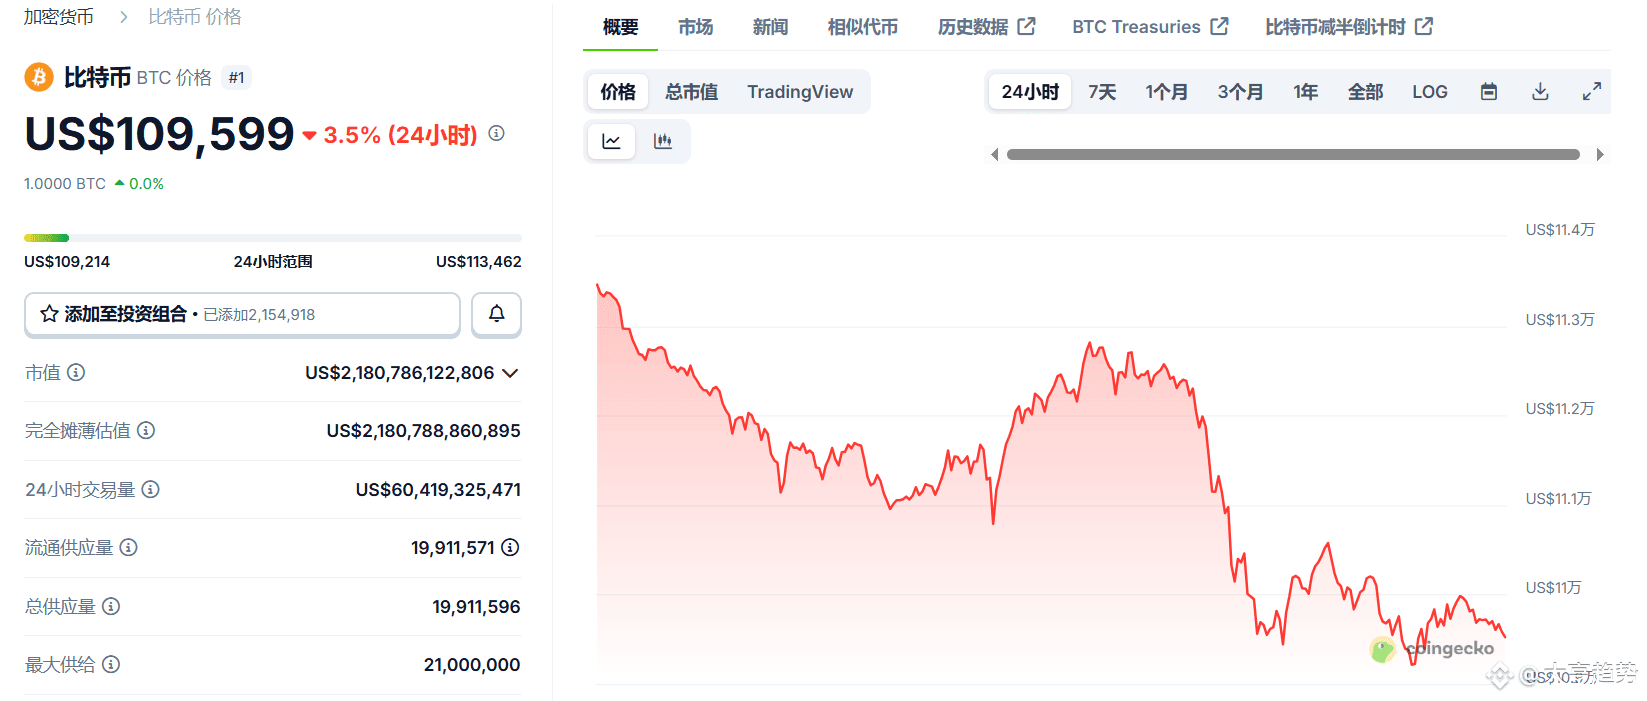Select the 总市值 chart mode

click(x=692, y=92)
